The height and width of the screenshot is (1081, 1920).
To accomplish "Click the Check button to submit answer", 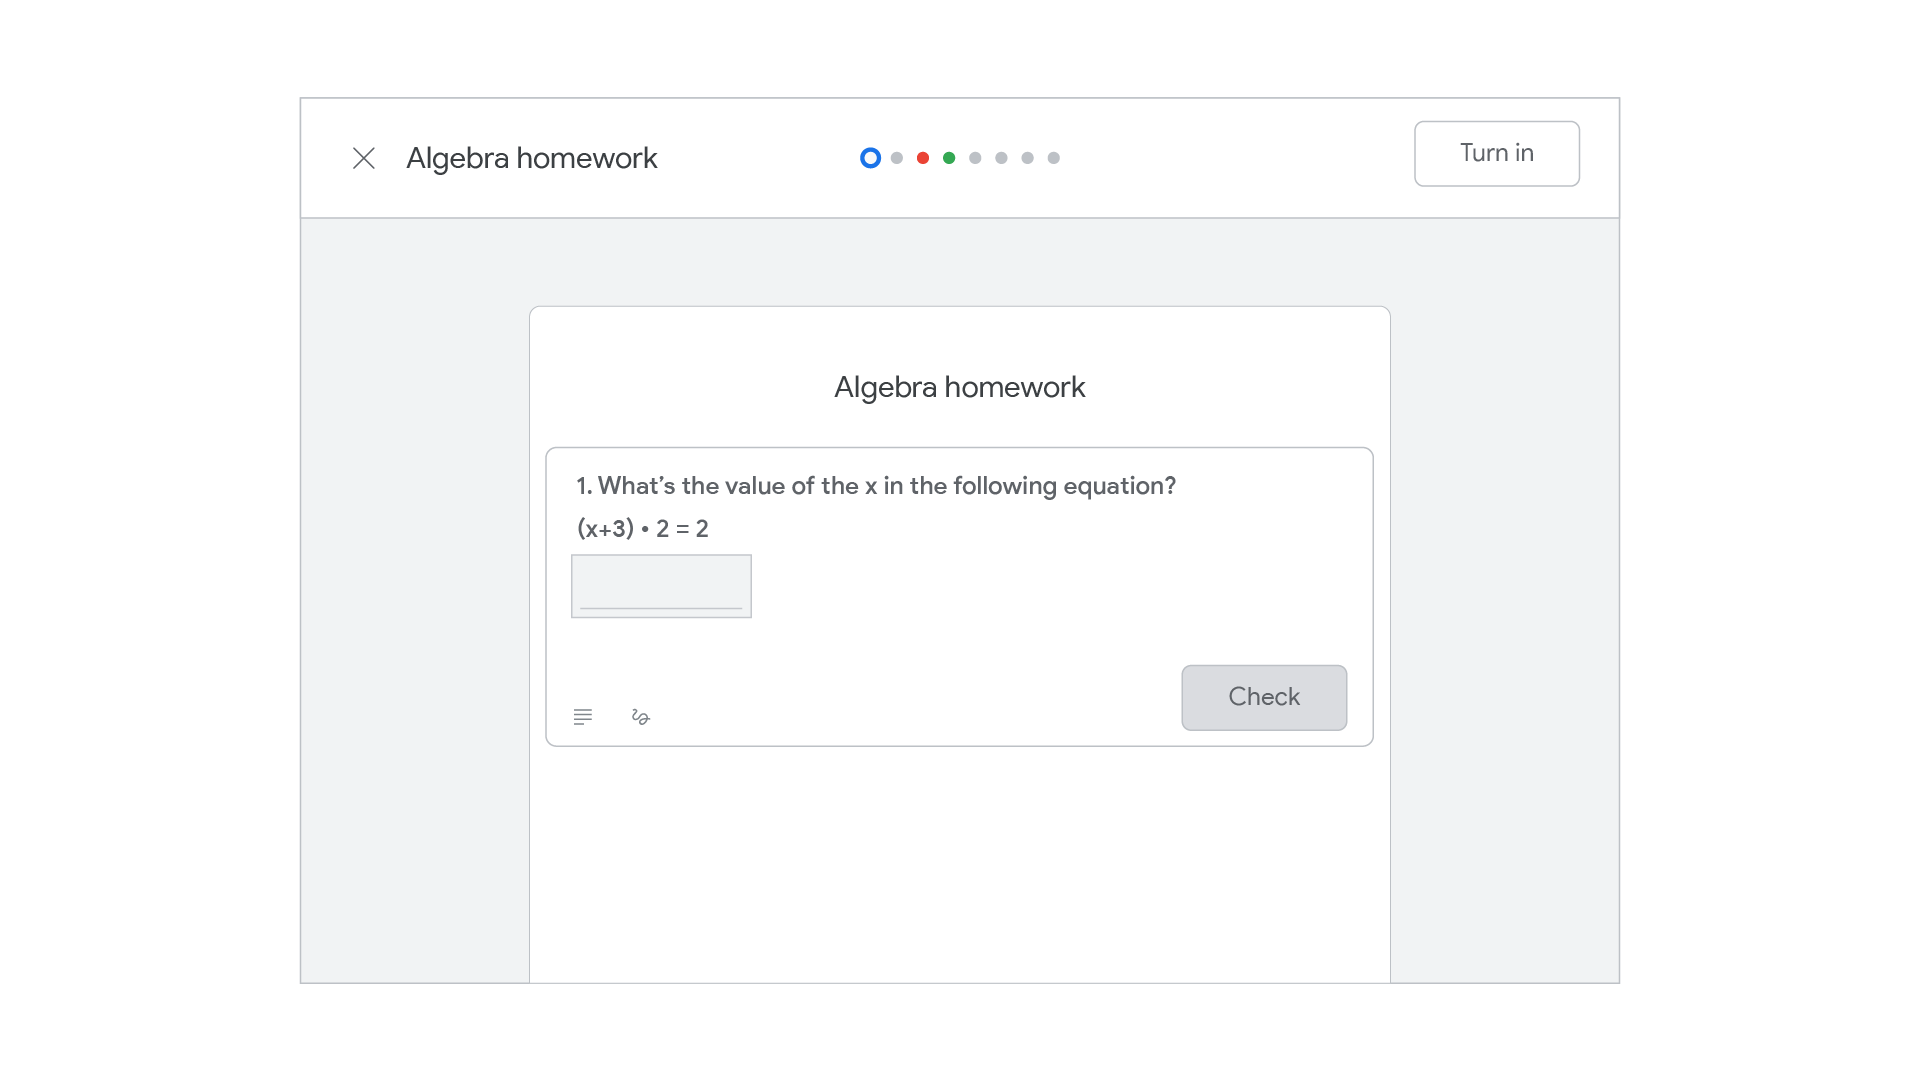I will [x=1263, y=696].
